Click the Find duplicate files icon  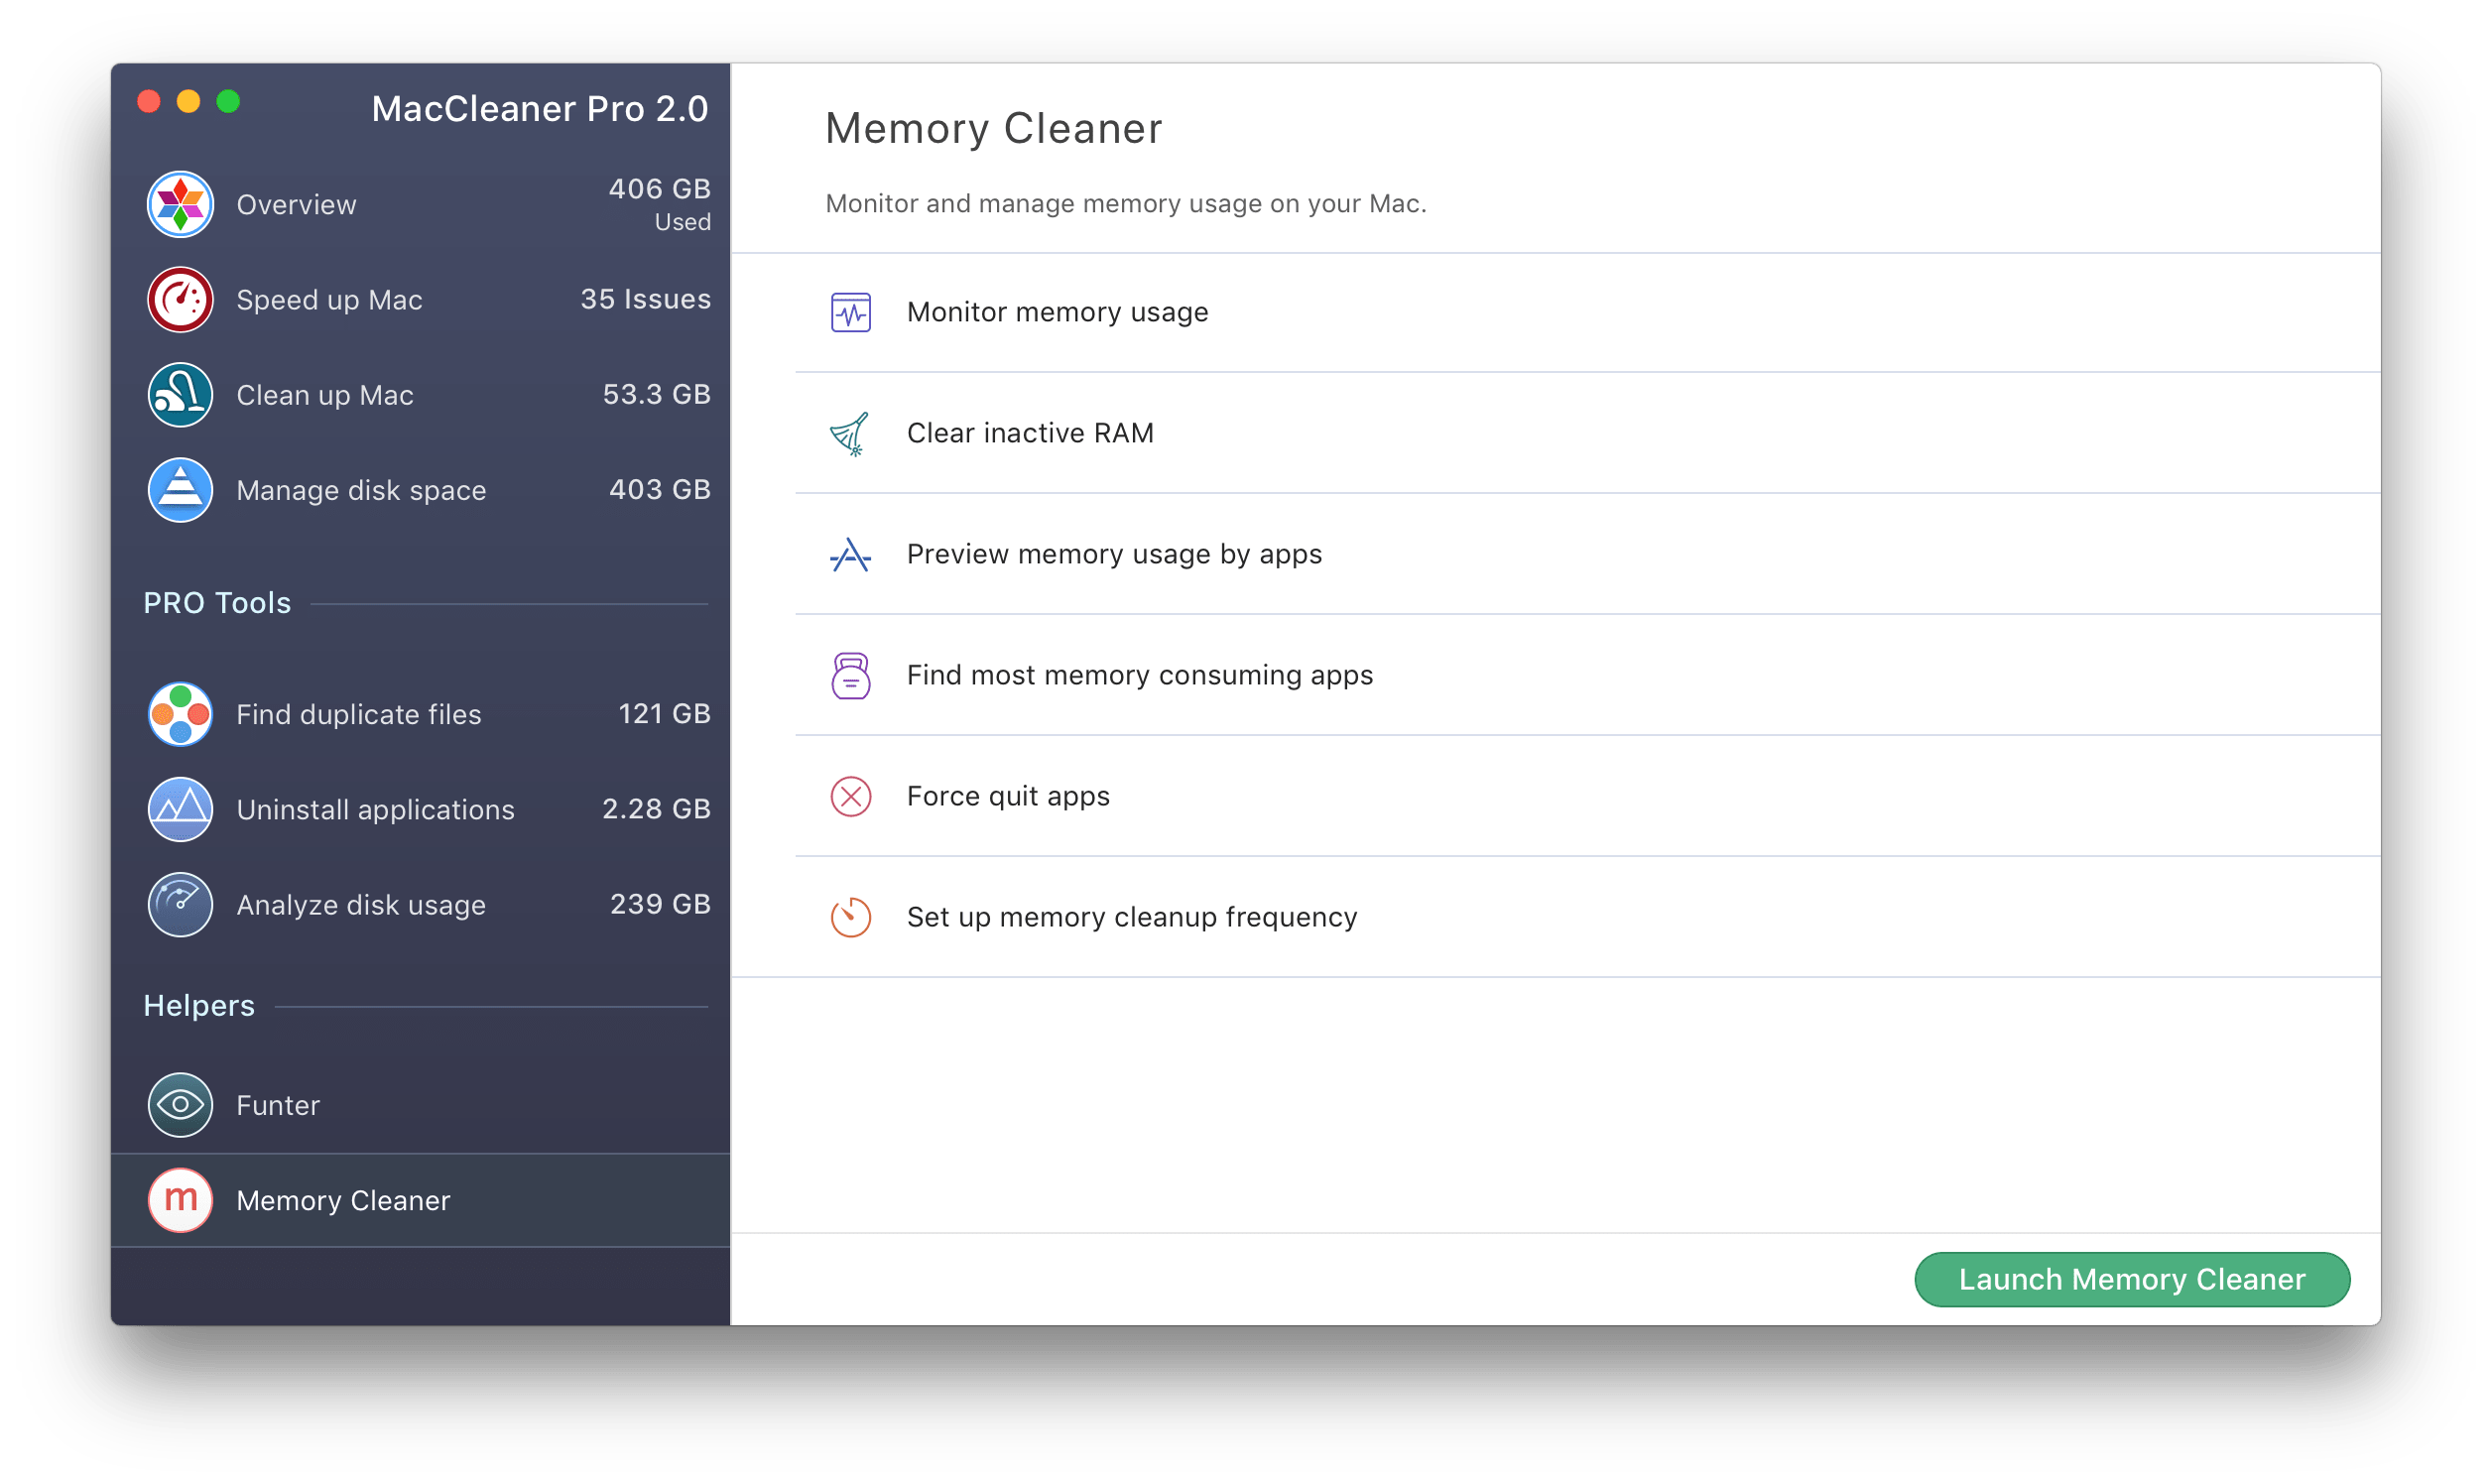(x=181, y=714)
